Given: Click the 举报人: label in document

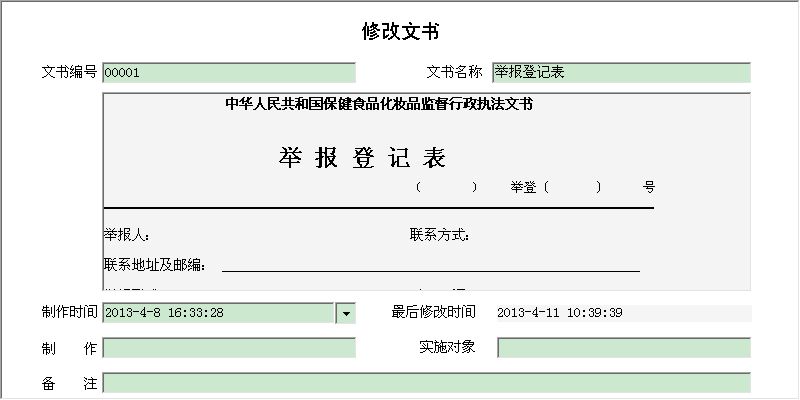Looking at the screenshot, I should click(x=127, y=235).
